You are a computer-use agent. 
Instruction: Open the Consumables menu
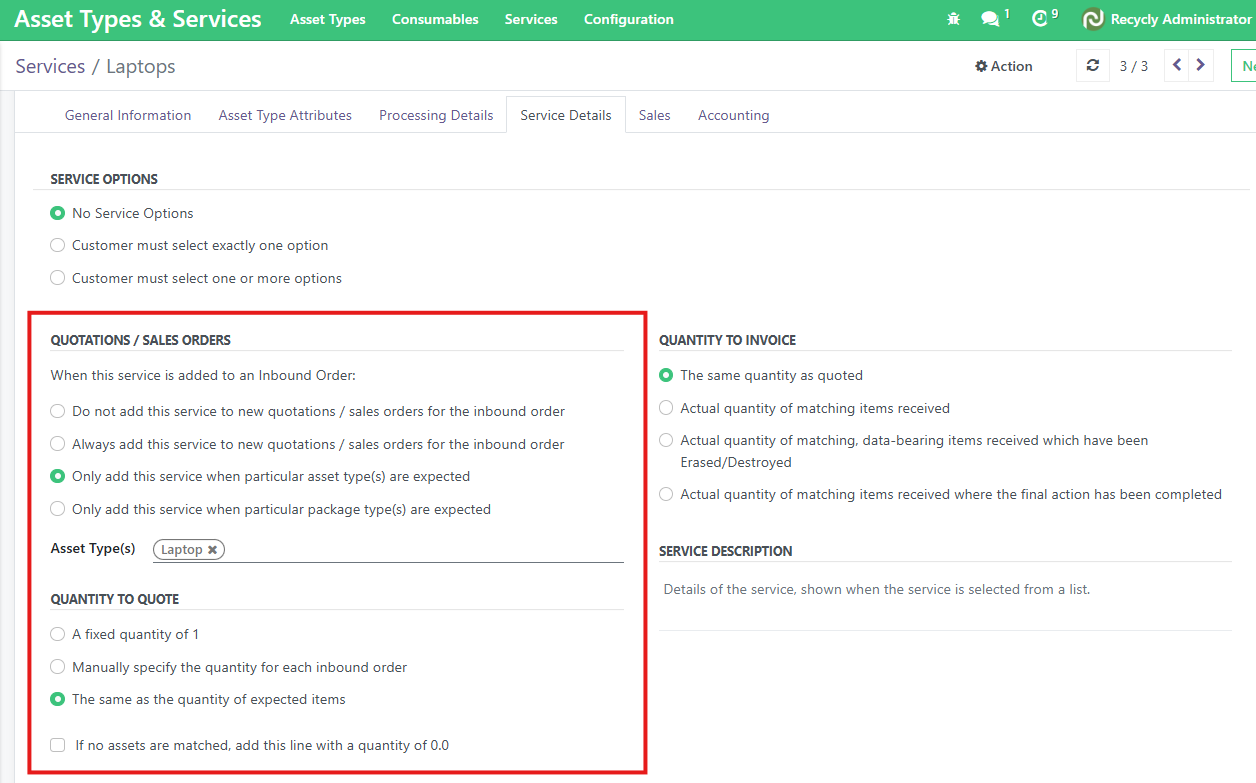click(x=435, y=20)
